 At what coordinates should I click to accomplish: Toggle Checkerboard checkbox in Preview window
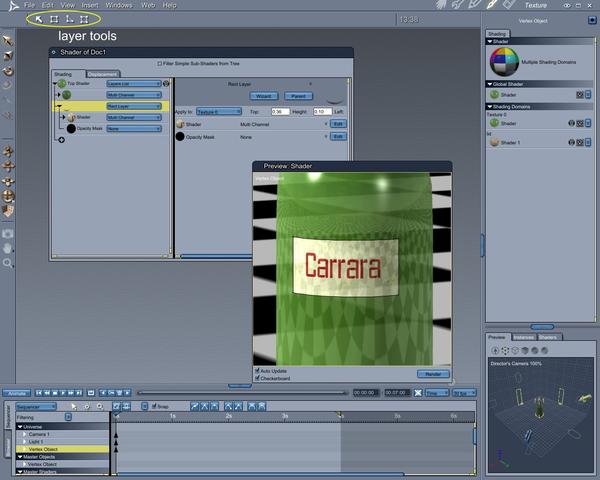(x=258, y=378)
